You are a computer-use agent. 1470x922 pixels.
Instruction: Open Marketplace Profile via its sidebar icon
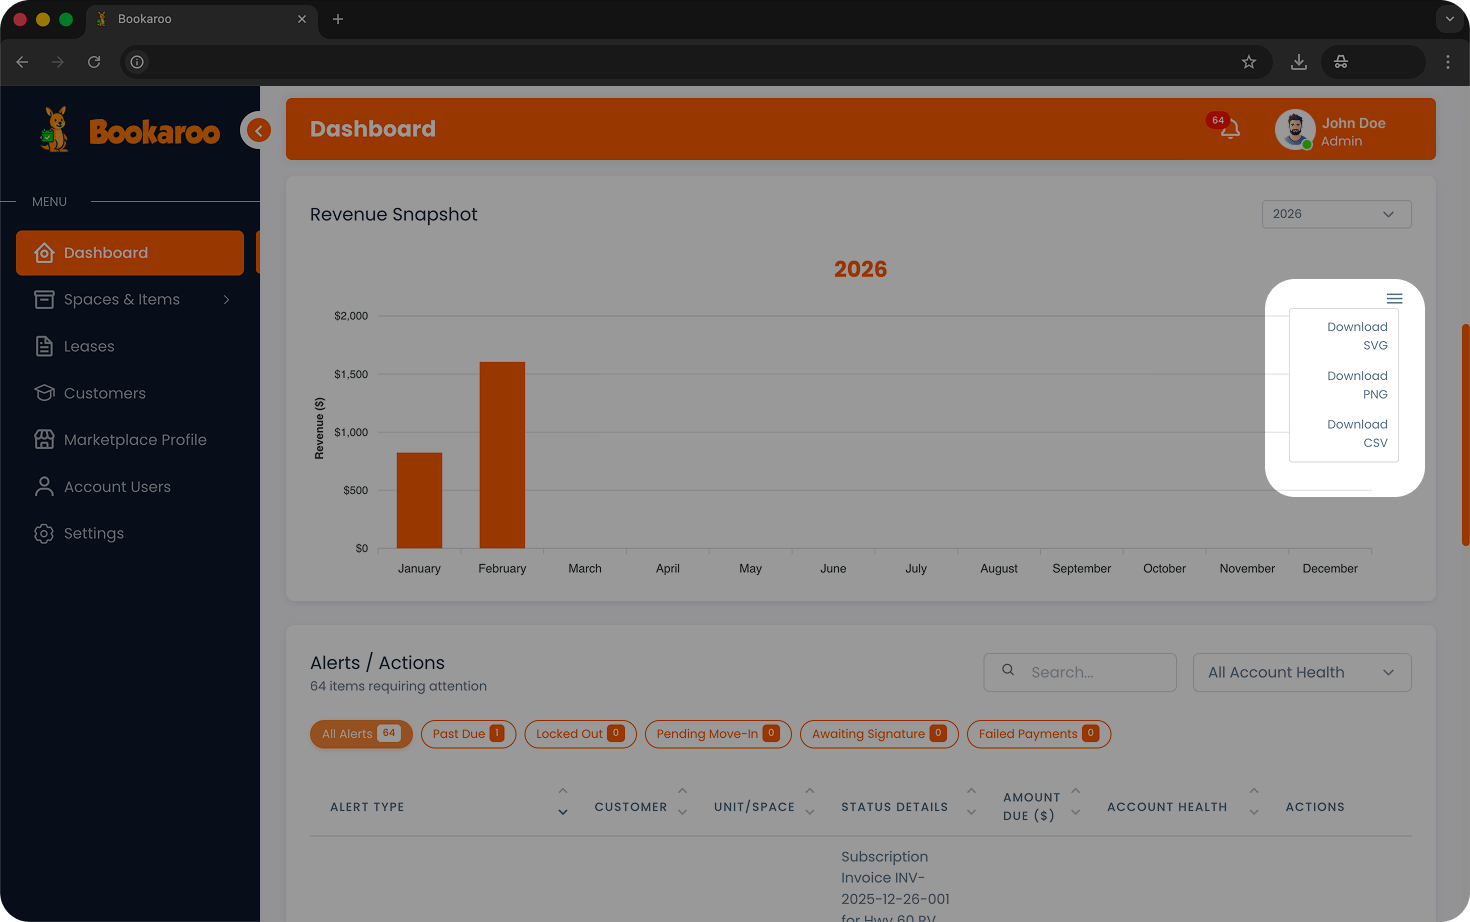[x=44, y=439]
